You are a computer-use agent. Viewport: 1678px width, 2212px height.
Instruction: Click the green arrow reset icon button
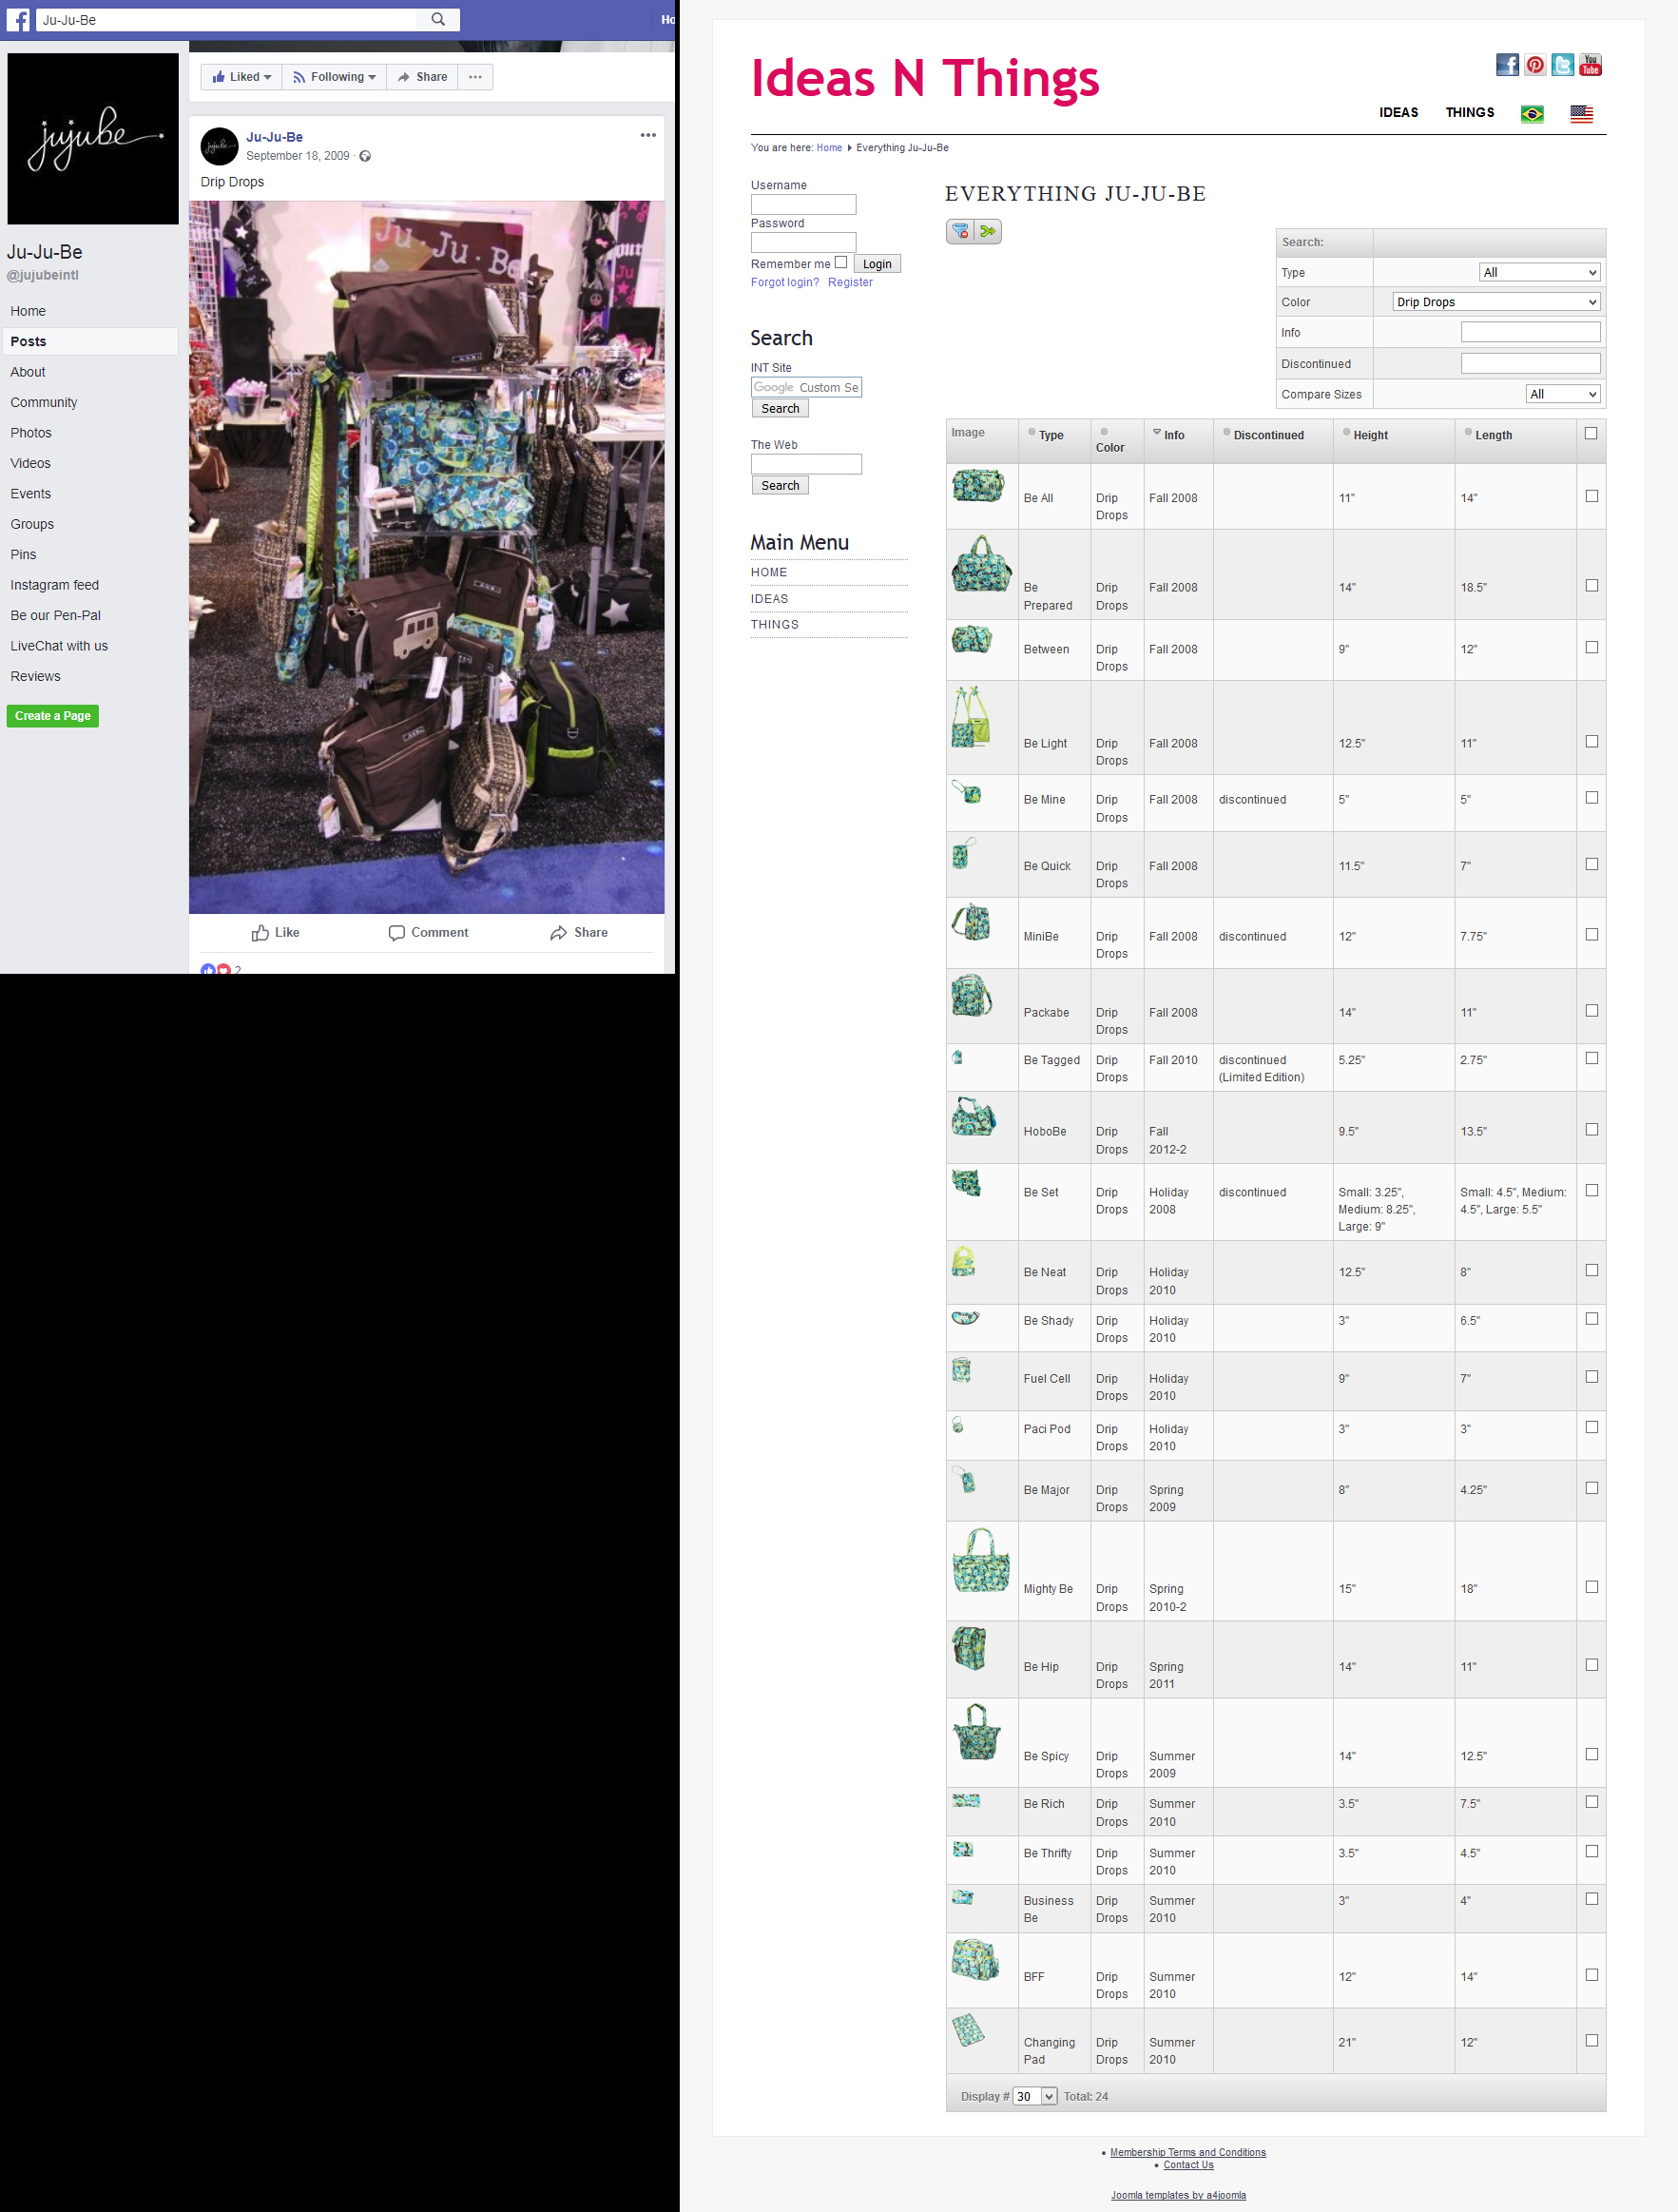click(988, 231)
